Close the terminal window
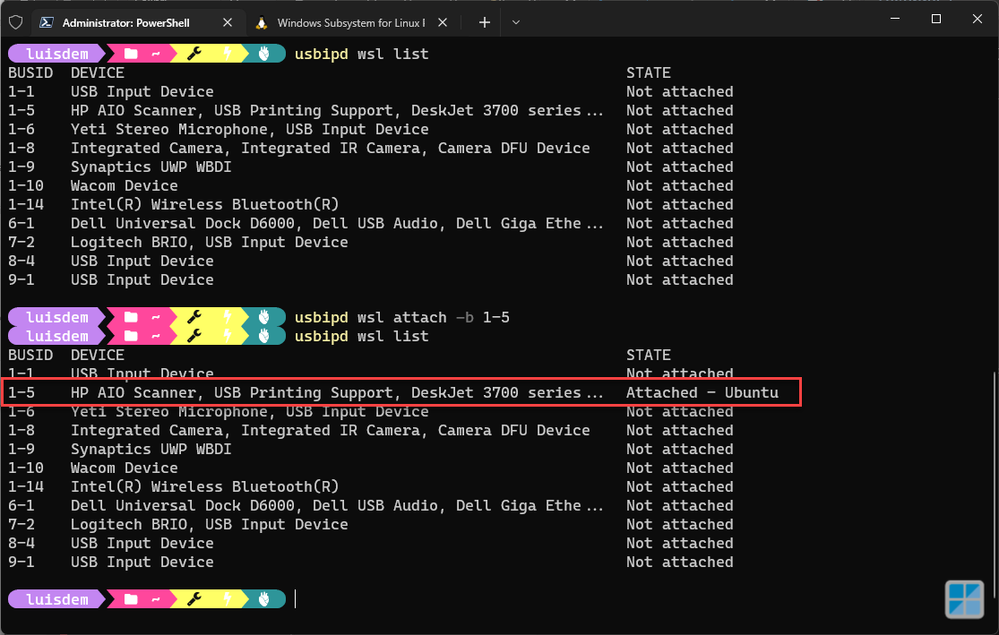Viewport: 999px width, 635px height. pyautogui.click(x=977, y=18)
